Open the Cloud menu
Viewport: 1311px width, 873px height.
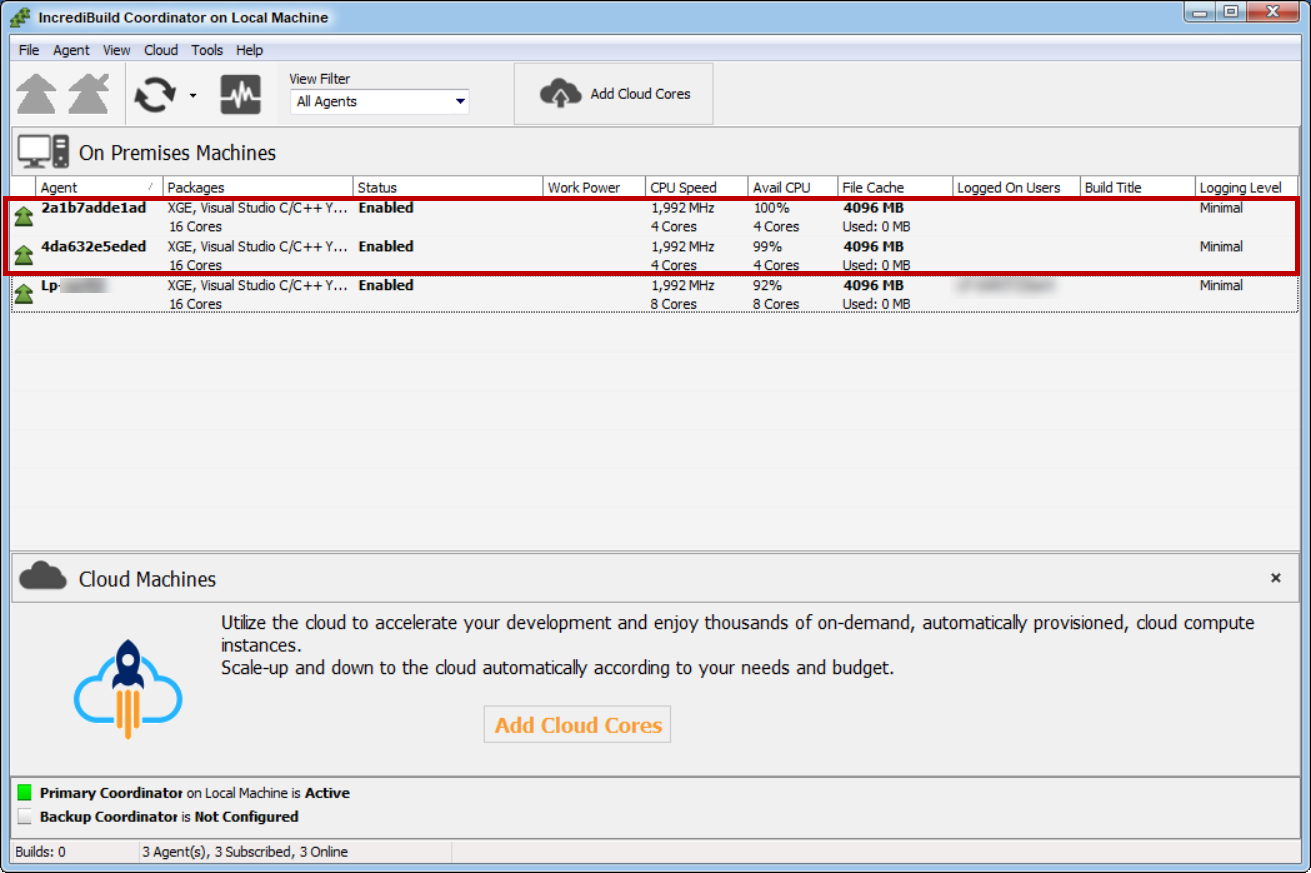(x=160, y=50)
